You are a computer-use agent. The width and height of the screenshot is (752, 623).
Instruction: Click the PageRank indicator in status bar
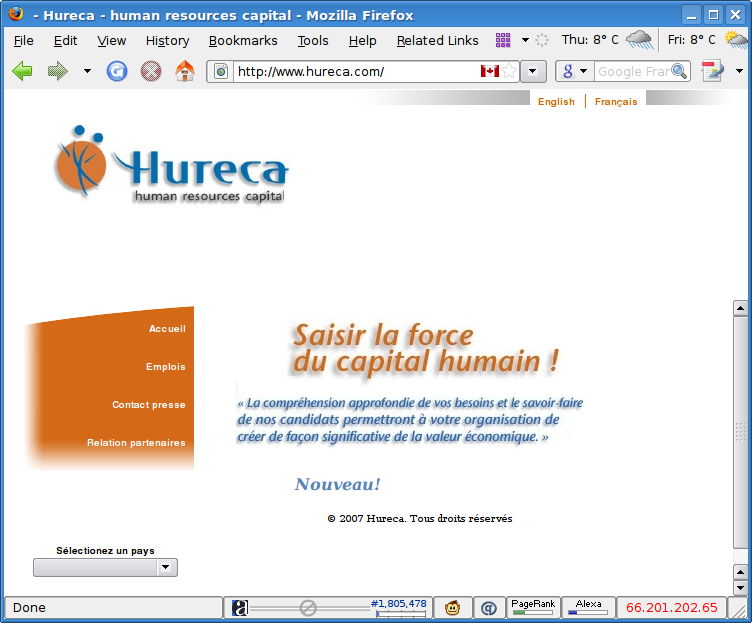tap(533, 607)
